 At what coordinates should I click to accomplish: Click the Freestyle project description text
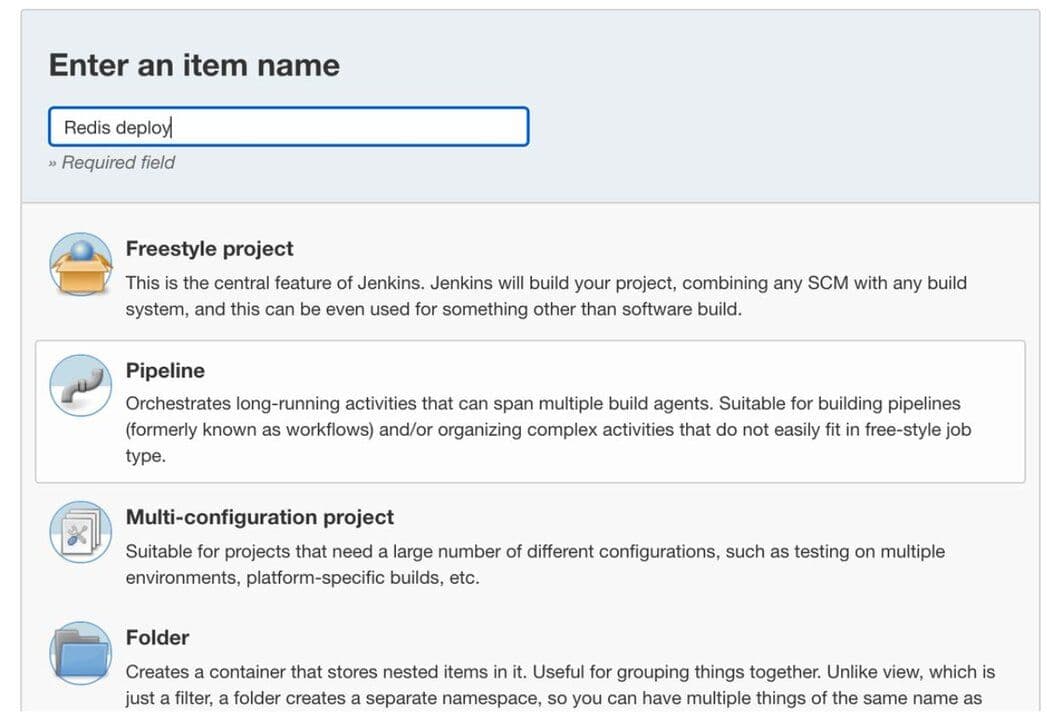(546, 295)
